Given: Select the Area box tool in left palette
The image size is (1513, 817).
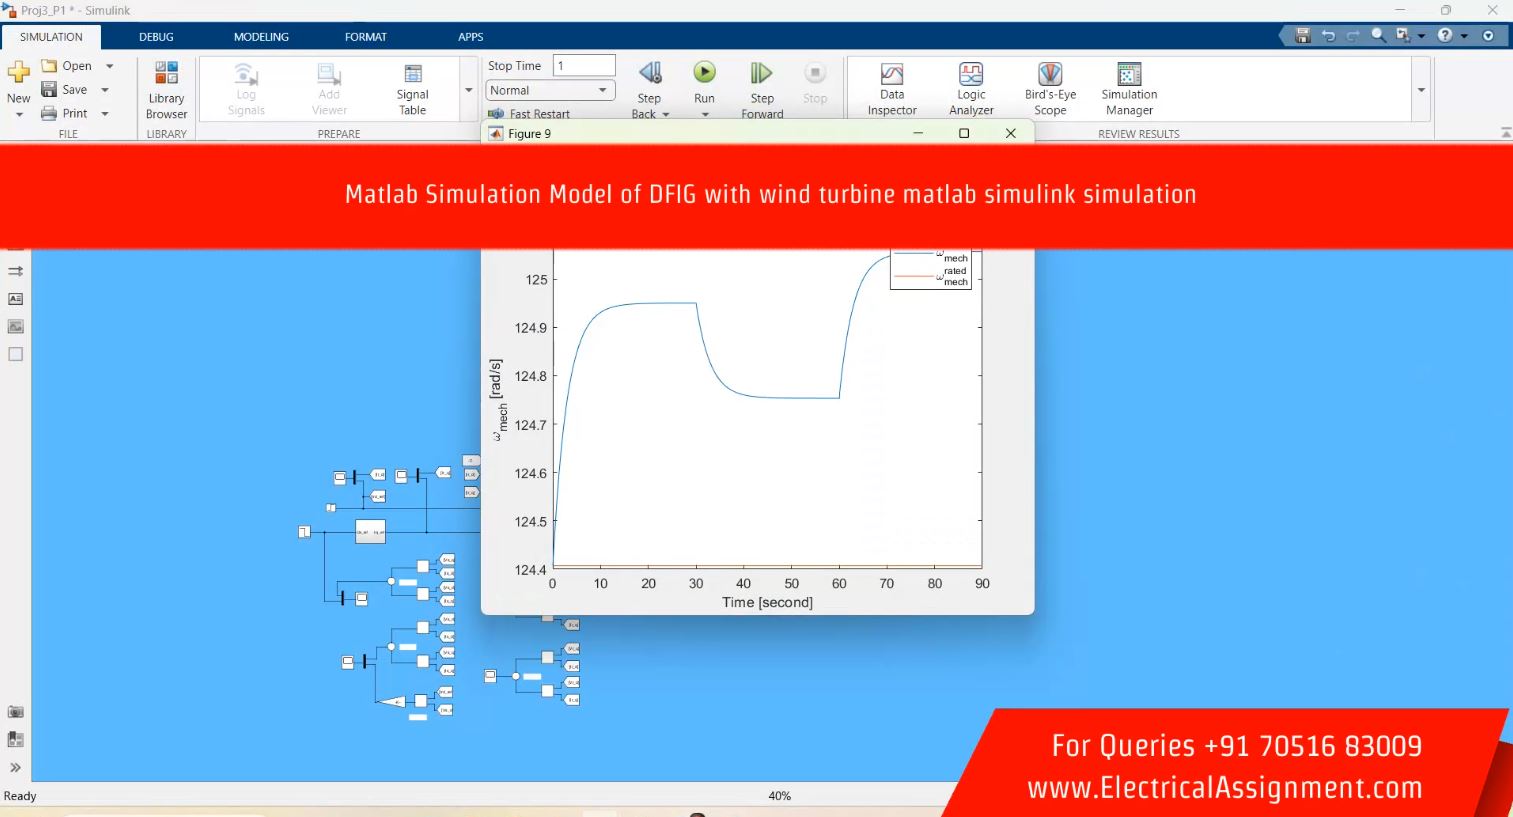Looking at the screenshot, I should tap(15, 354).
